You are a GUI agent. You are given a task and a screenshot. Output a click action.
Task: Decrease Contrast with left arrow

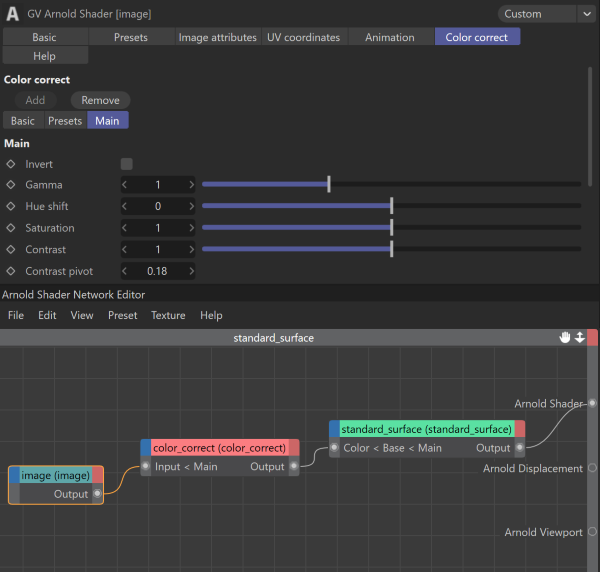point(125,249)
